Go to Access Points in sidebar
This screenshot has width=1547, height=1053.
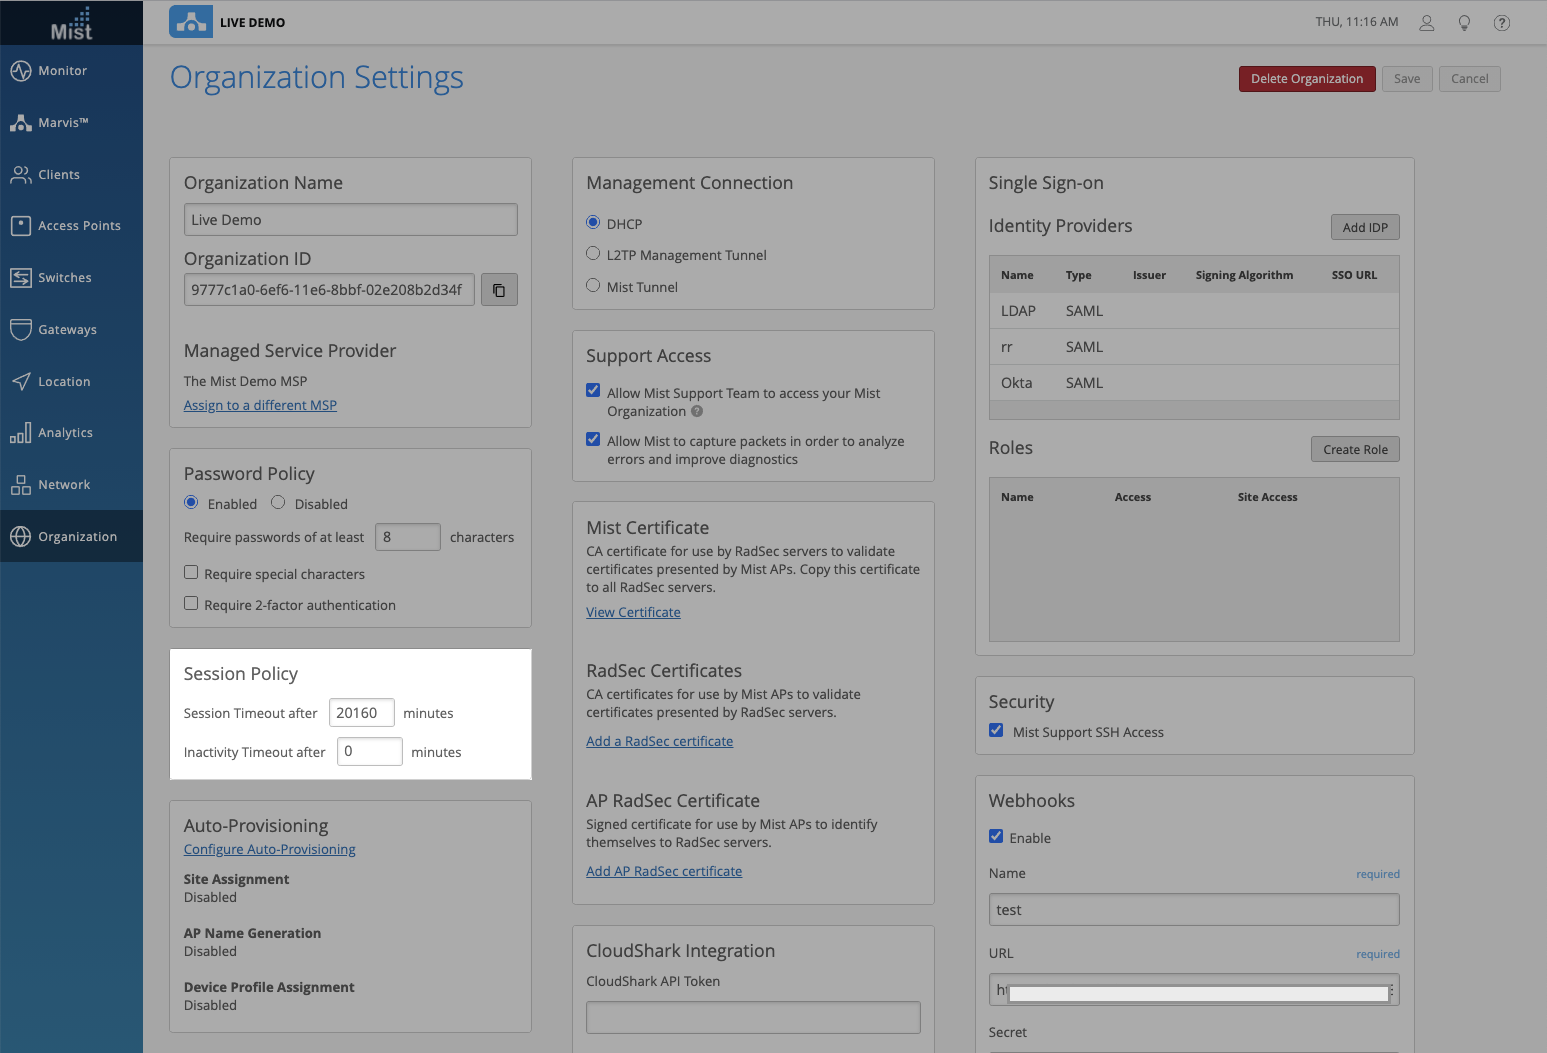point(79,226)
